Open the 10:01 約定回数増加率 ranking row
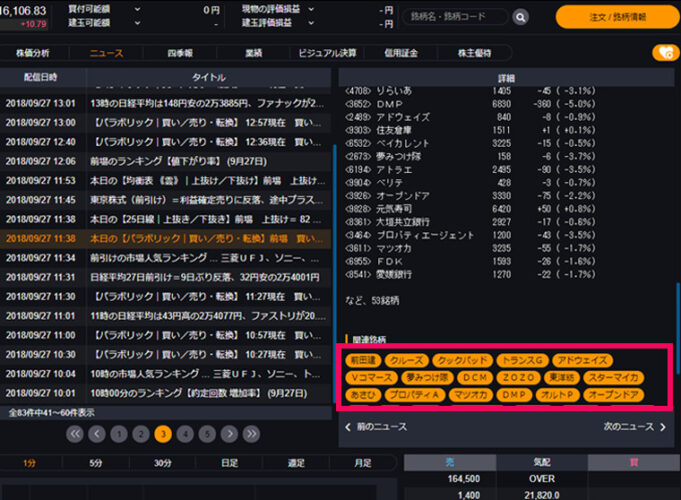Image resolution: width=681 pixels, height=500 pixels. (x=165, y=393)
